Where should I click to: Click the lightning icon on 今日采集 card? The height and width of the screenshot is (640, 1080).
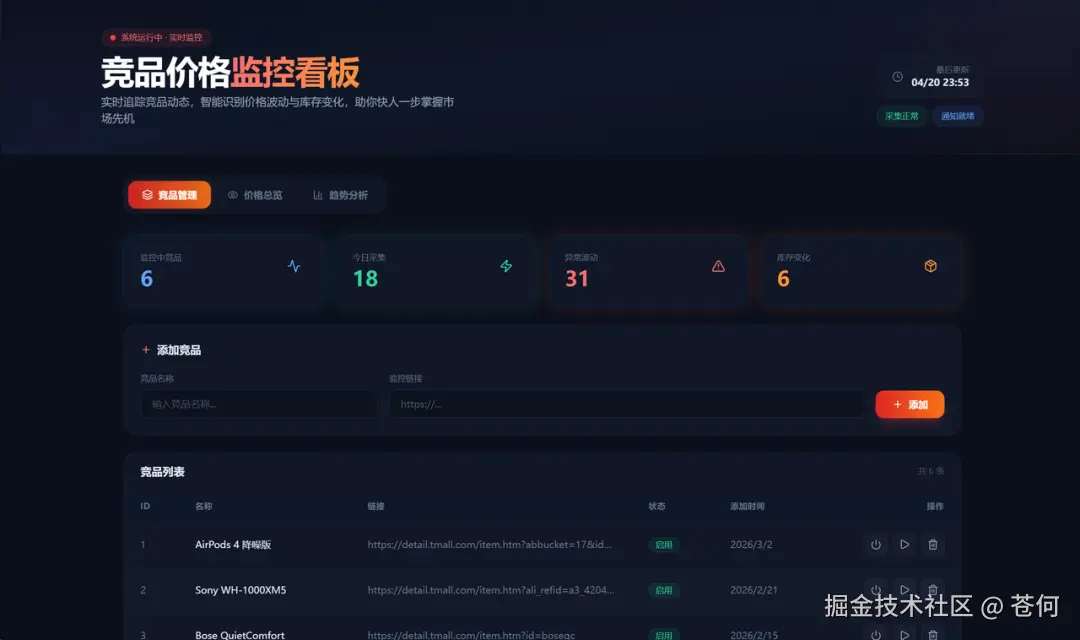(506, 266)
